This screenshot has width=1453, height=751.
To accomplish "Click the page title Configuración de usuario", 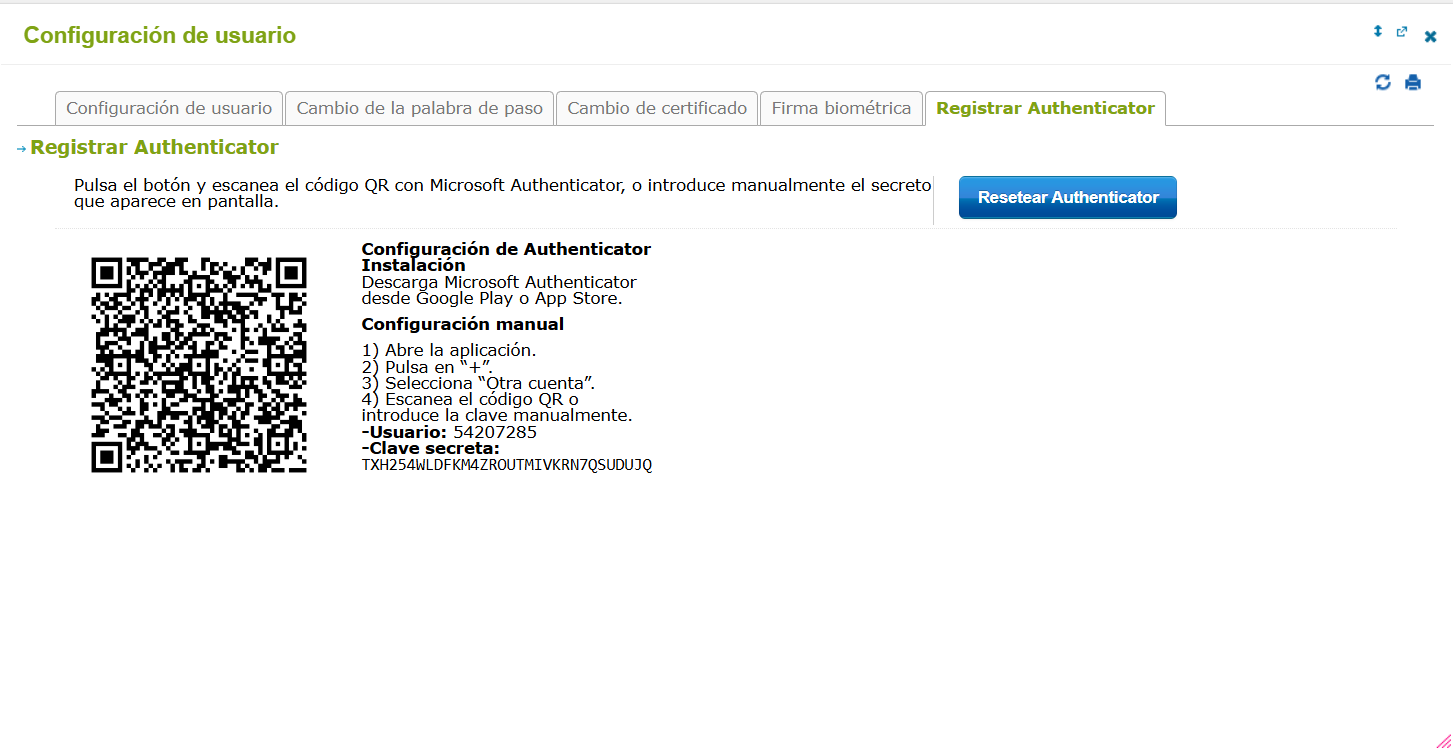I will pos(160,35).
